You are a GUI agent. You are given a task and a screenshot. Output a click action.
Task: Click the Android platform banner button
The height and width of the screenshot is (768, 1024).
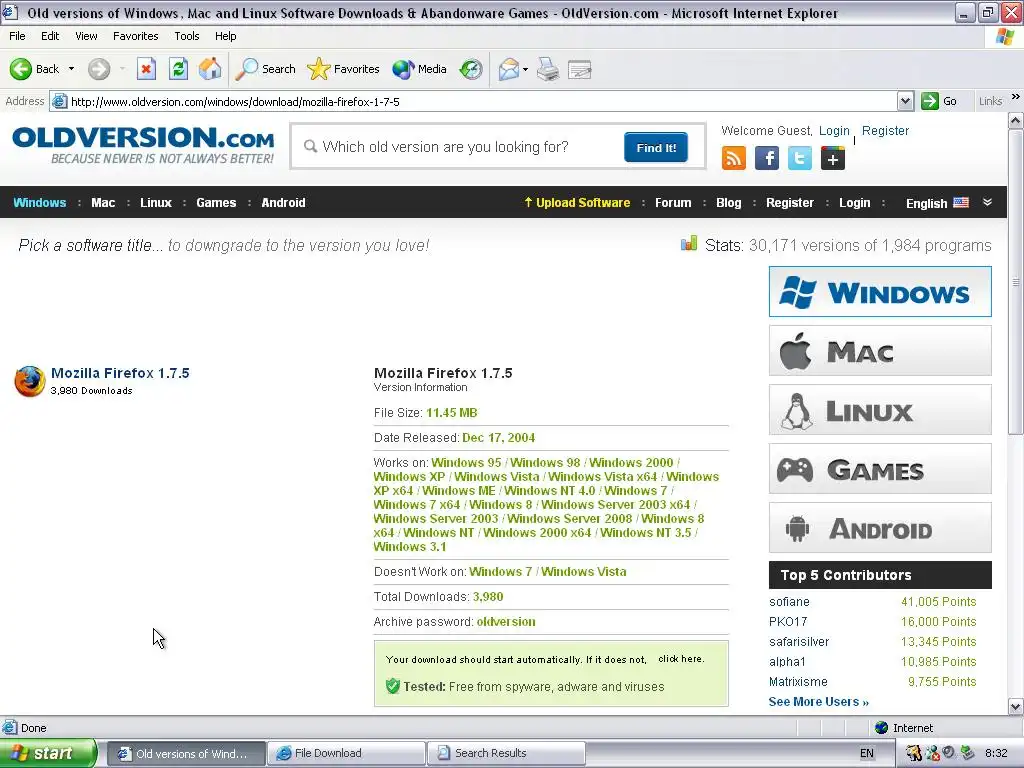click(x=880, y=528)
